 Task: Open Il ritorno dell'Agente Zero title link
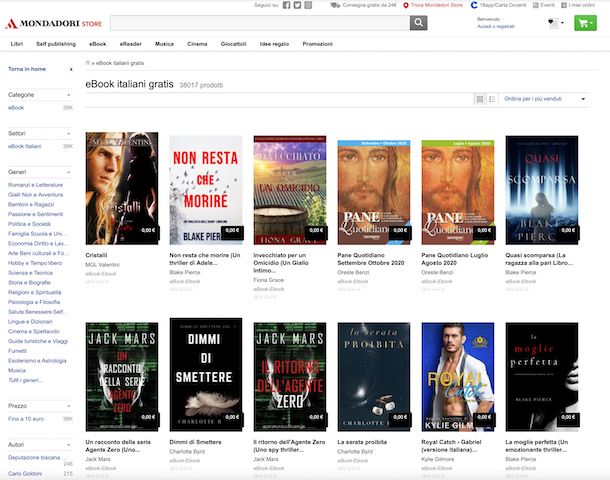coord(289,446)
